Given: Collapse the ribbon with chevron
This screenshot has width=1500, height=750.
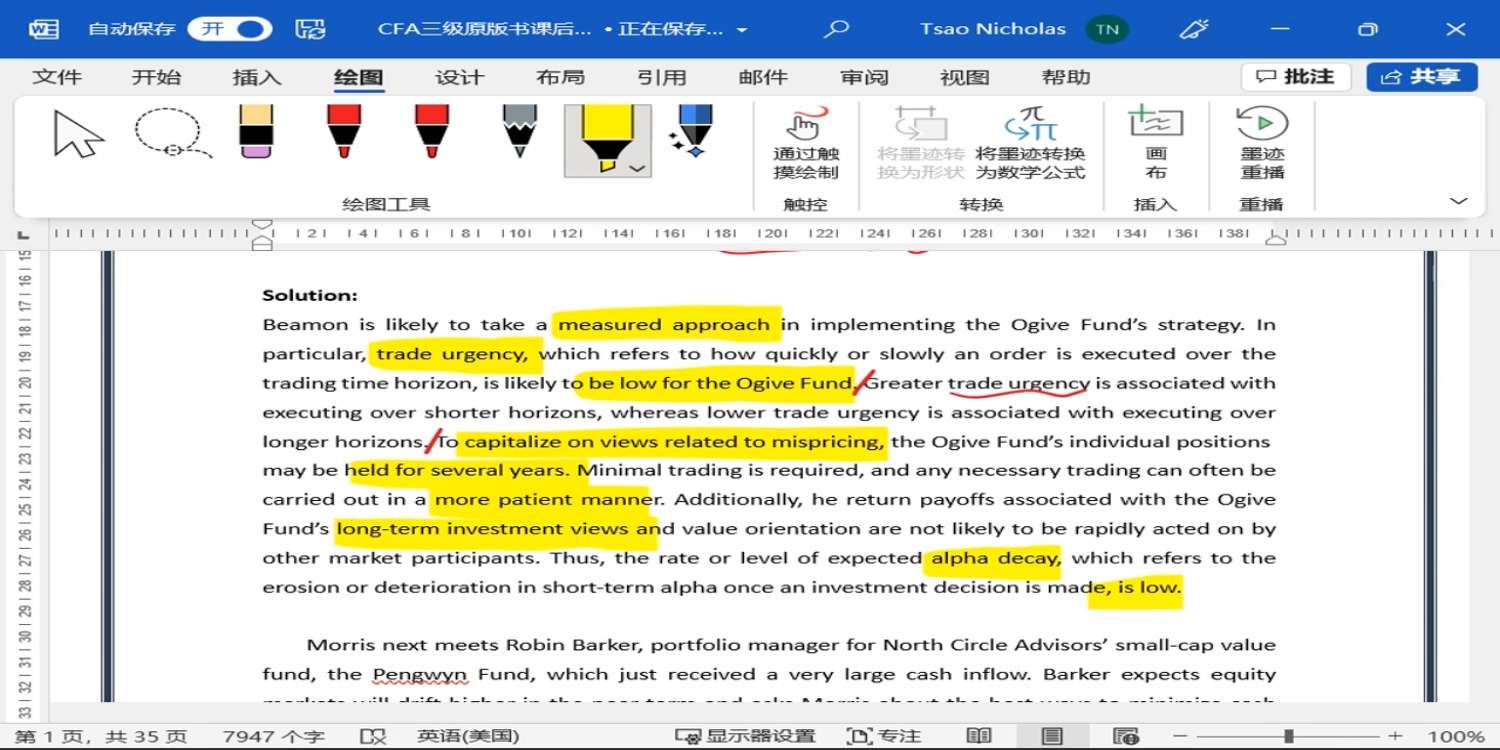Looking at the screenshot, I should (1458, 202).
